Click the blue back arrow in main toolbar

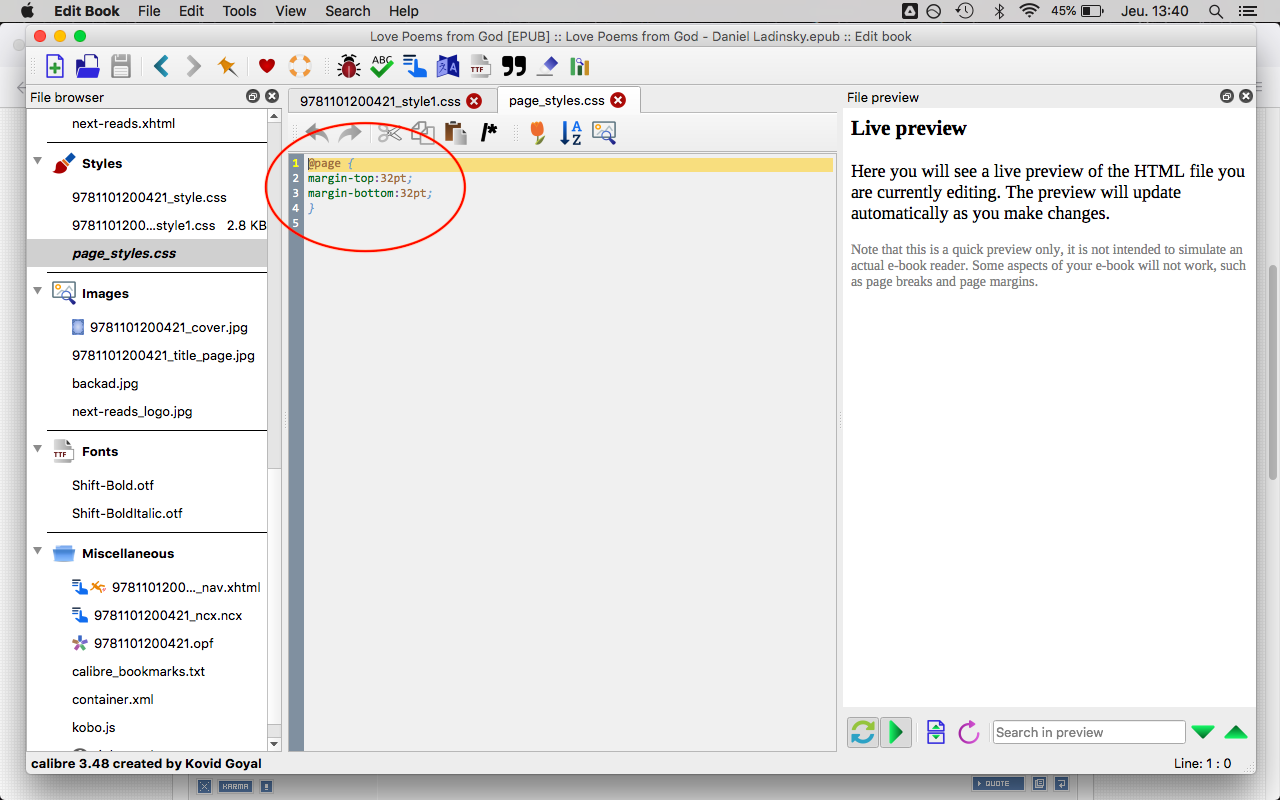[161, 67]
